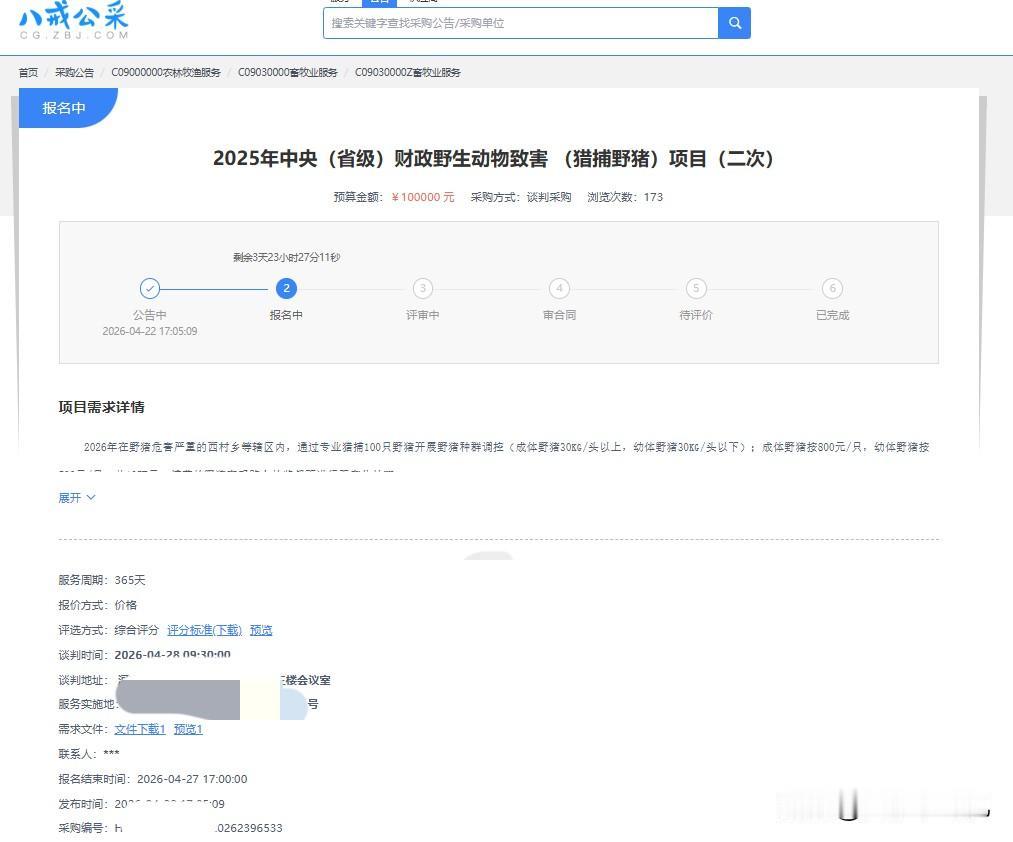Image resolution: width=1013 pixels, height=842 pixels.
Task: Click the project title heading
Action: 494,158
